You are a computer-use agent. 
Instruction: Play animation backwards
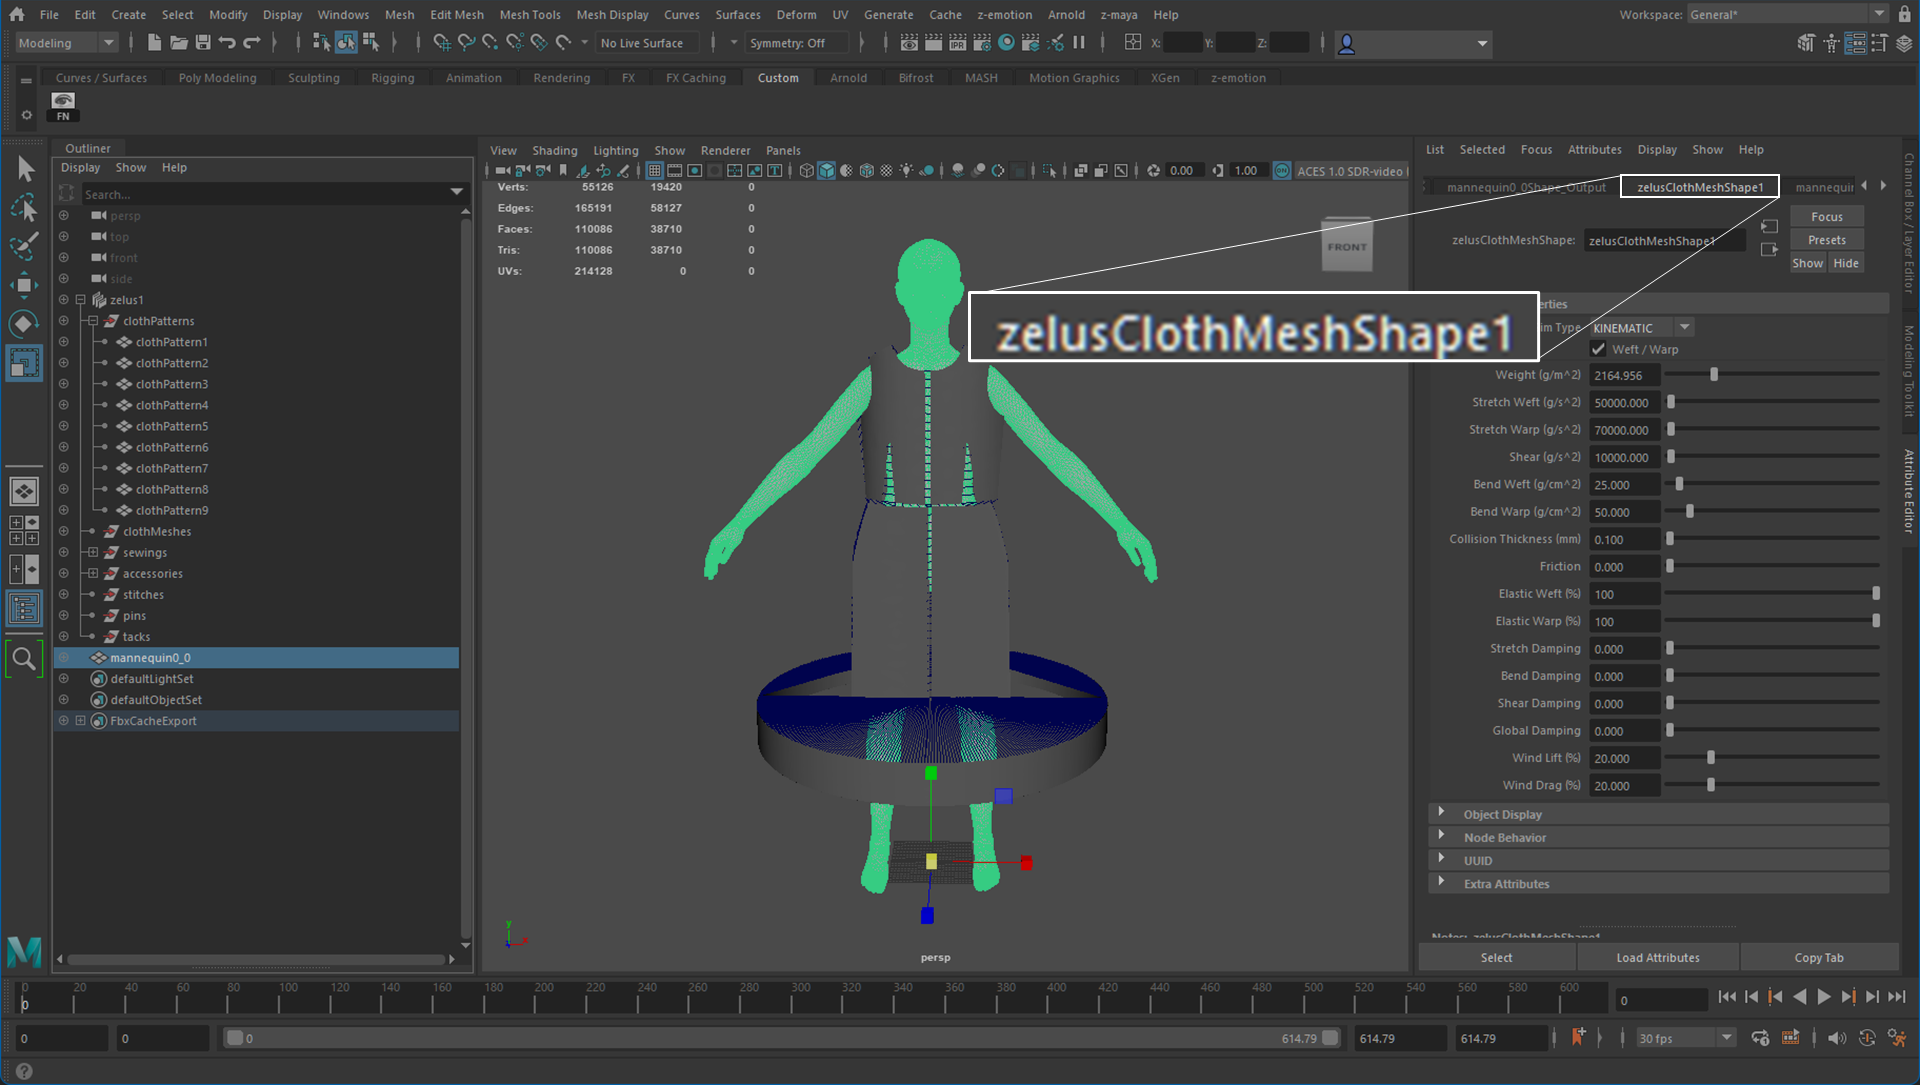[1800, 997]
